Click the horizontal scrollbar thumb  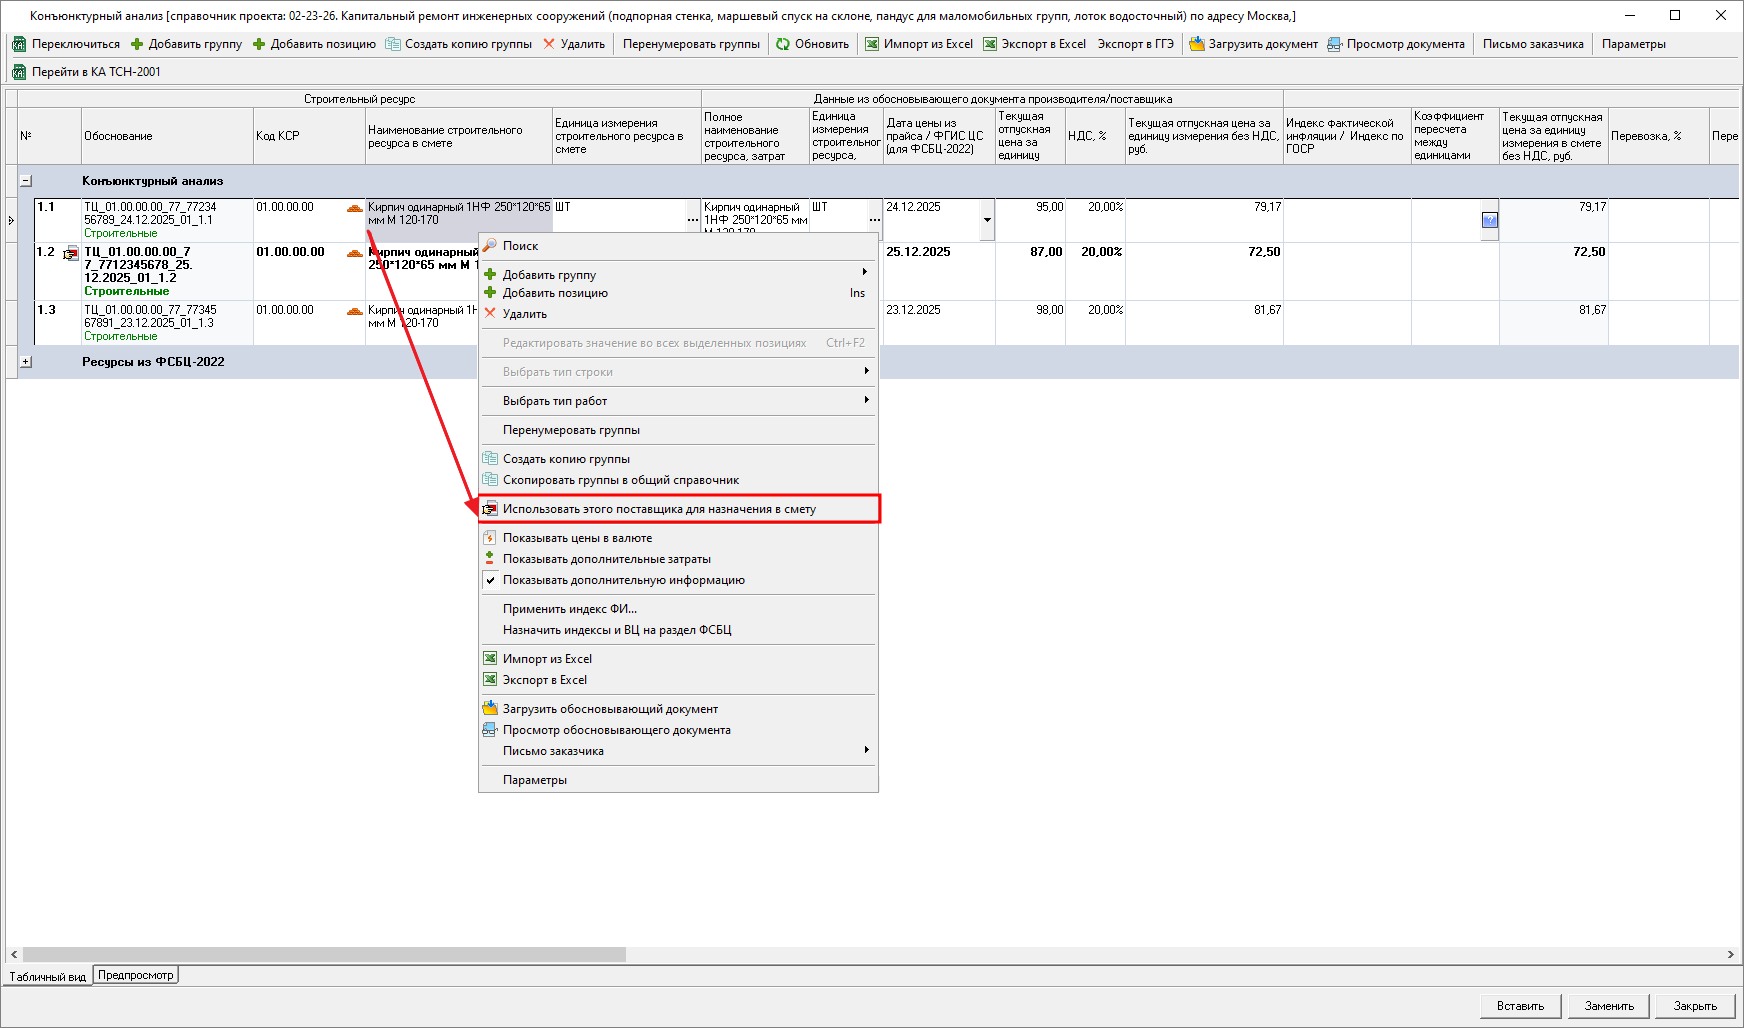(324, 954)
